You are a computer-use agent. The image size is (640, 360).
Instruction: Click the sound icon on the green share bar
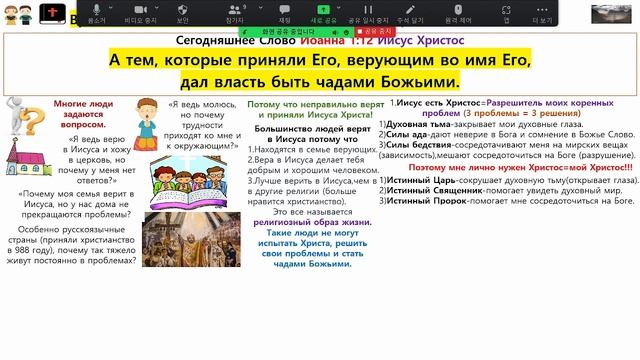[335, 32]
